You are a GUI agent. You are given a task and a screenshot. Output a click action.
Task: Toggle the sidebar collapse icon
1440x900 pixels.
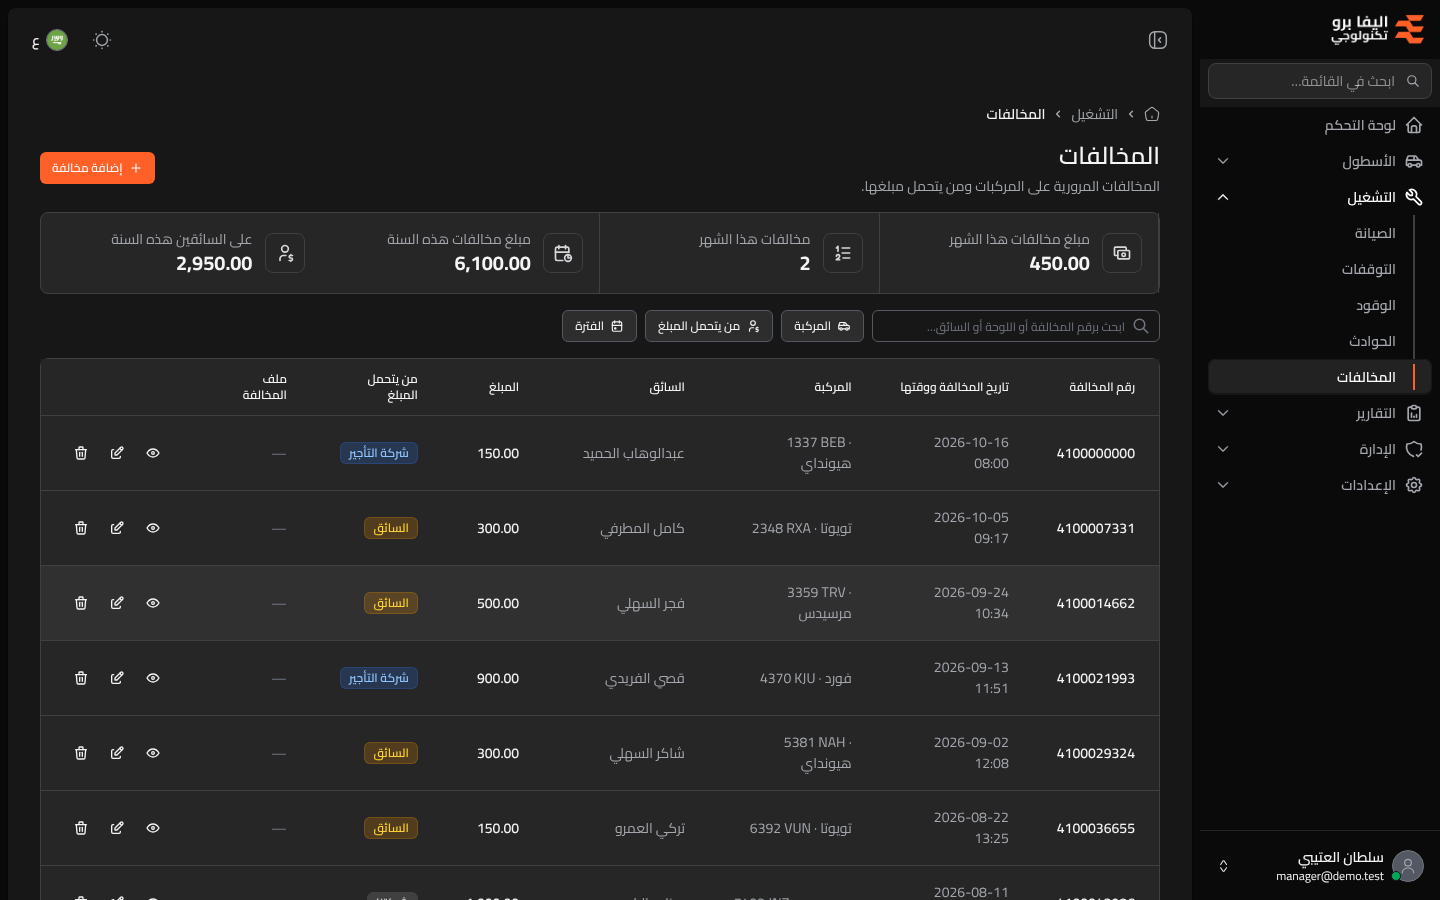tap(1158, 40)
